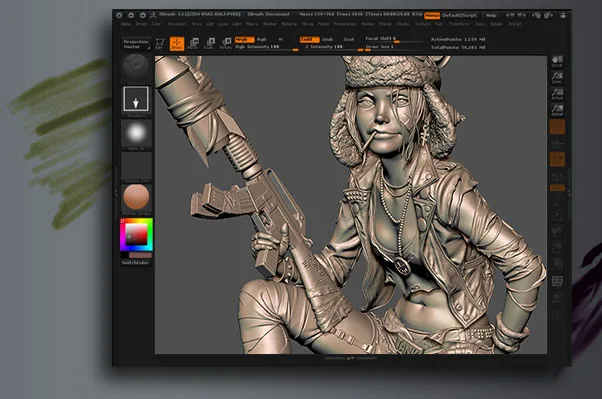
Task: Click the Zoom icon on right shelf
Action: pos(557,78)
